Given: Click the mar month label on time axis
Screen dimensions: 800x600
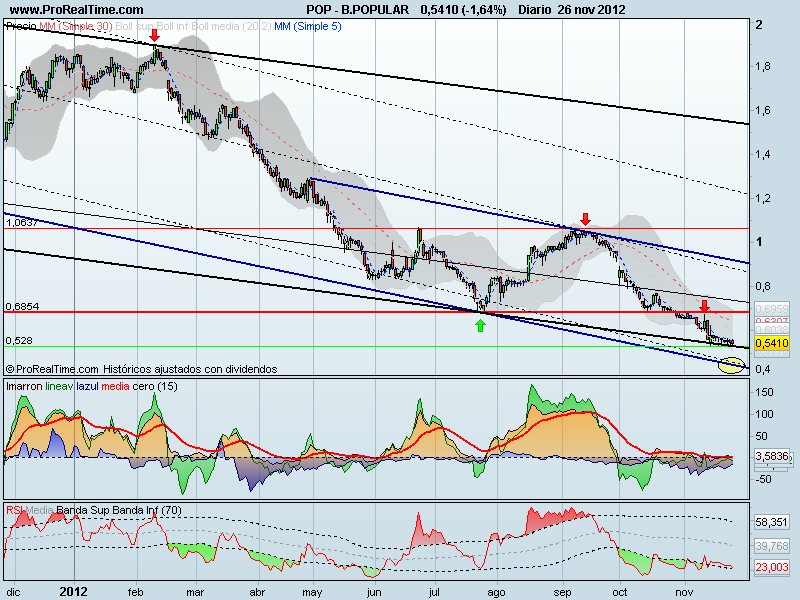Looking at the screenshot, I should click(x=195, y=592).
